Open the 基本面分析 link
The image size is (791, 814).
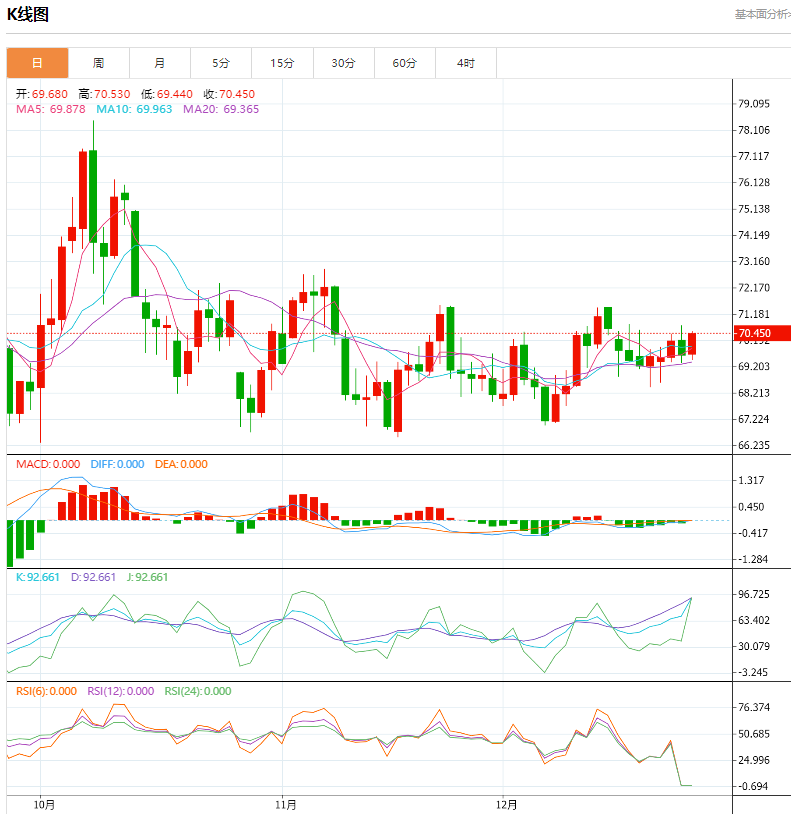[762, 14]
